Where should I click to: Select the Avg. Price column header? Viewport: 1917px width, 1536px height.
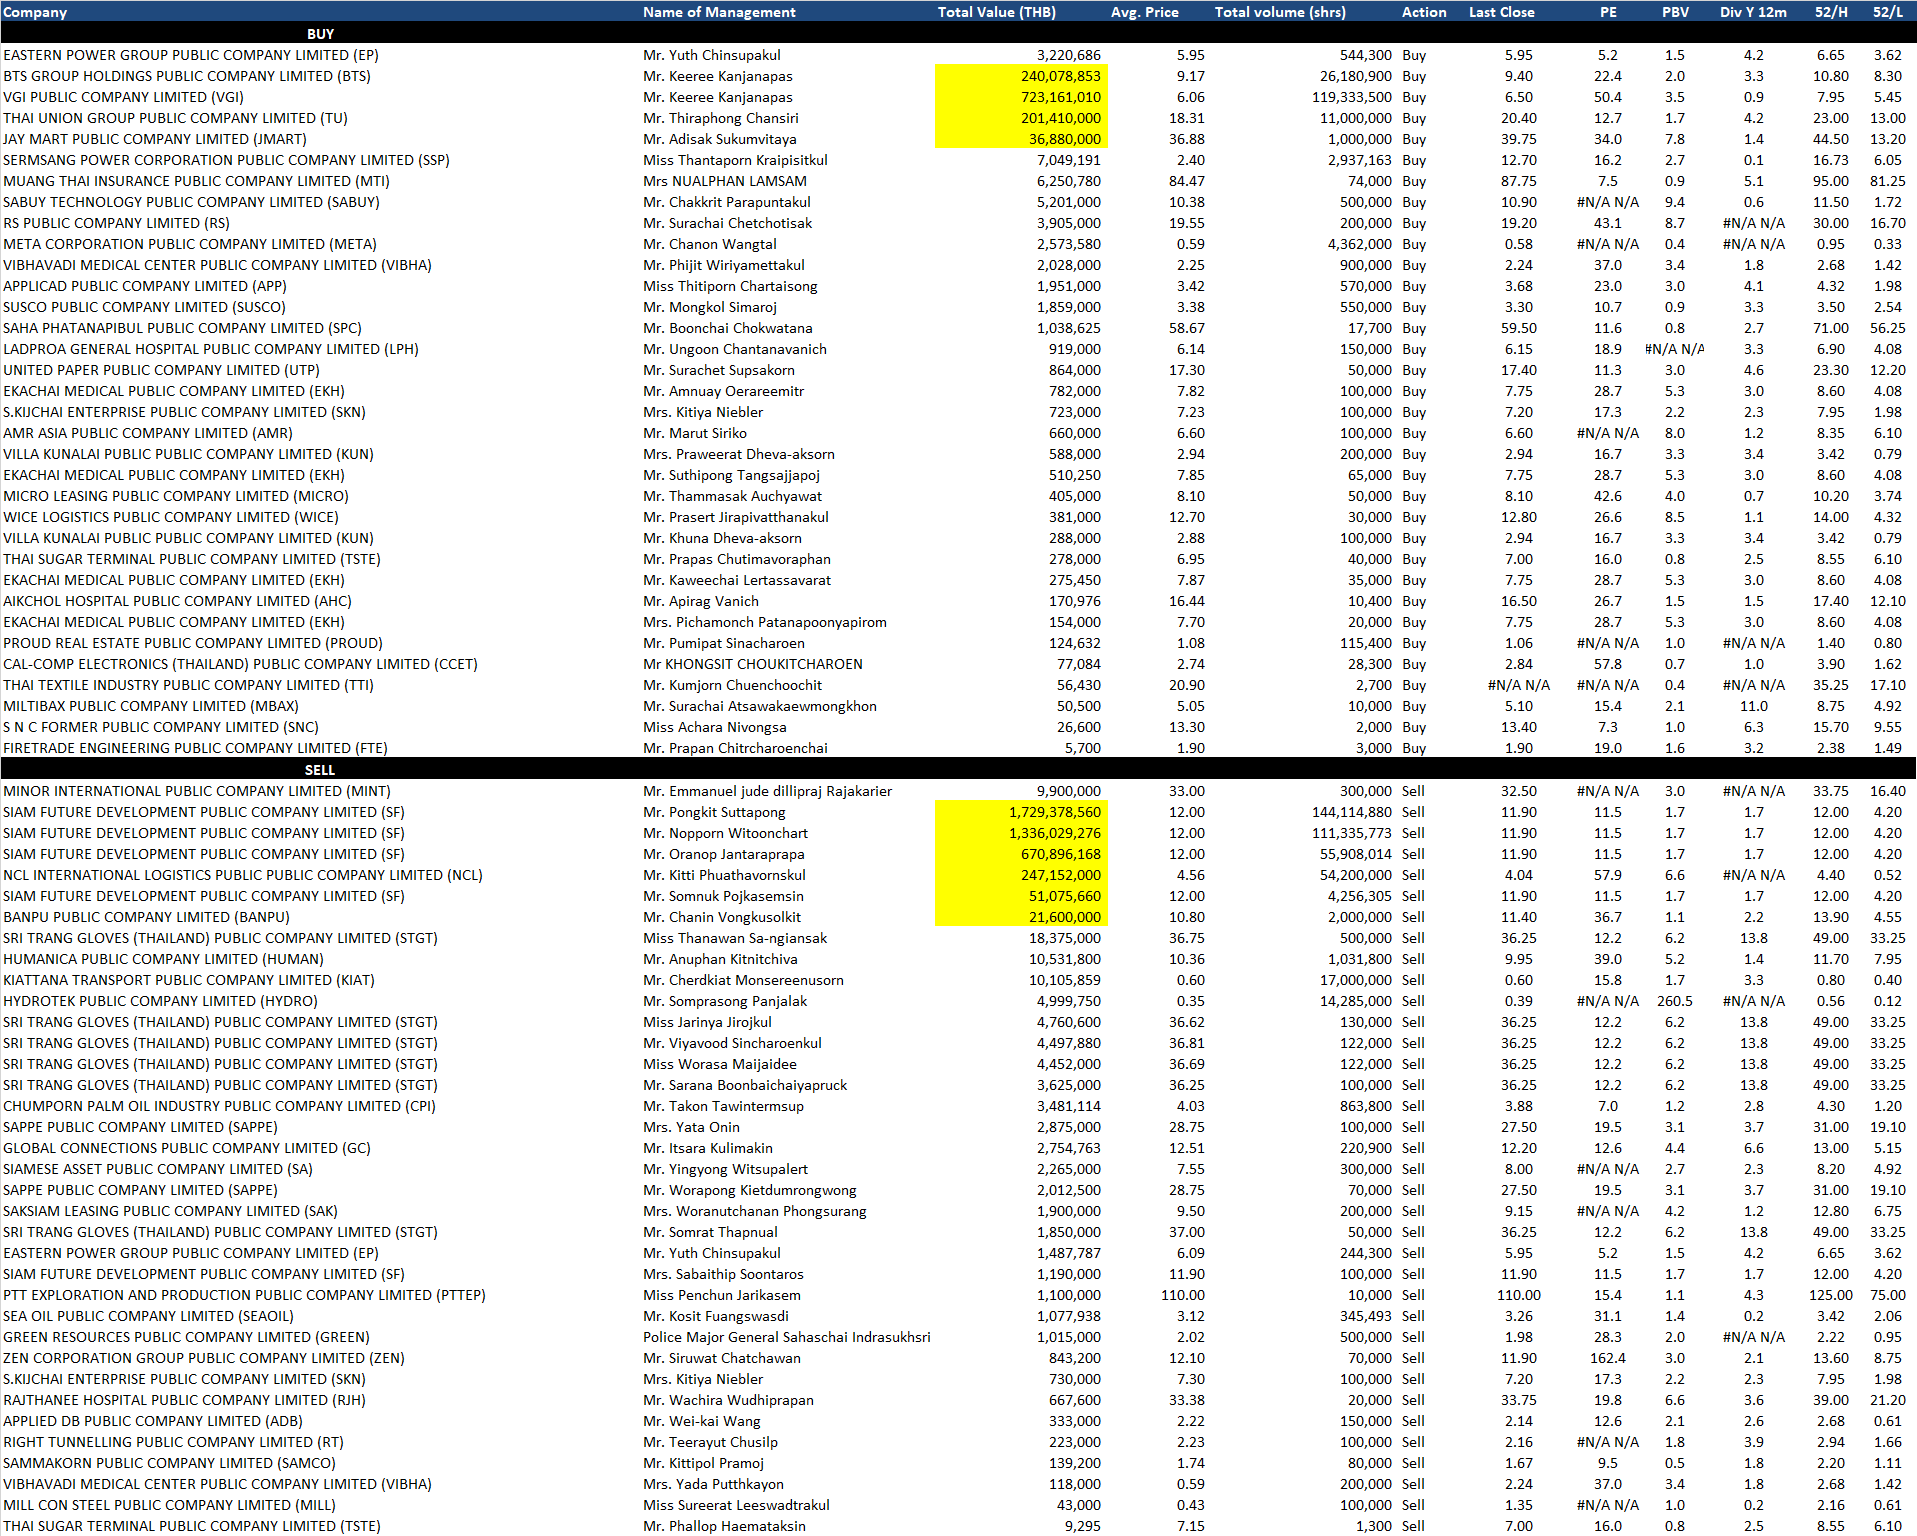[1144, 12]
